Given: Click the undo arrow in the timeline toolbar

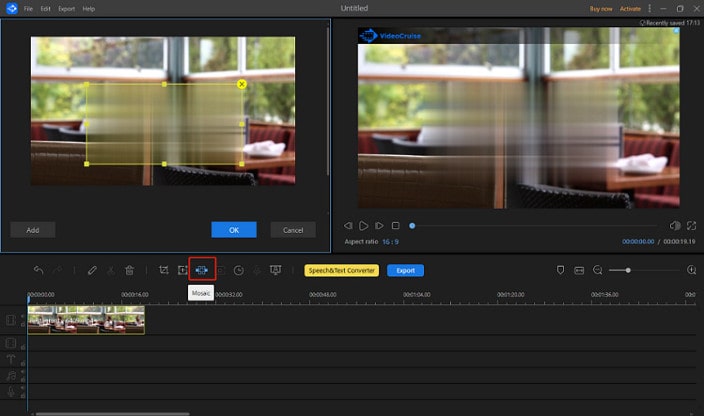Looking at the screenshot, I should [x=39, y=270].
